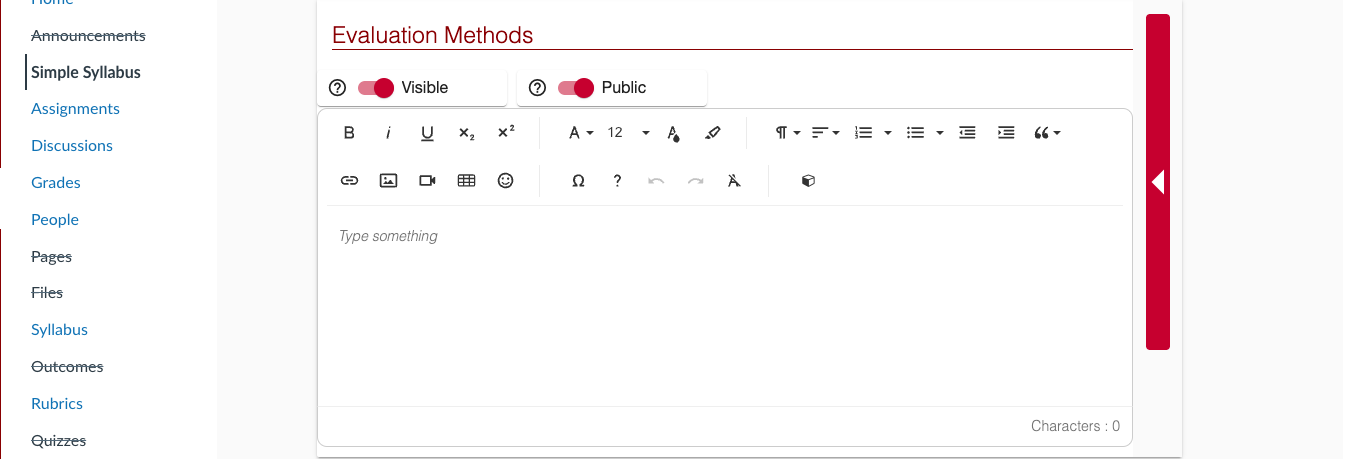Open the Quizzes link
The width and height of the screenshot is (1349, 459).
point(58,441)
